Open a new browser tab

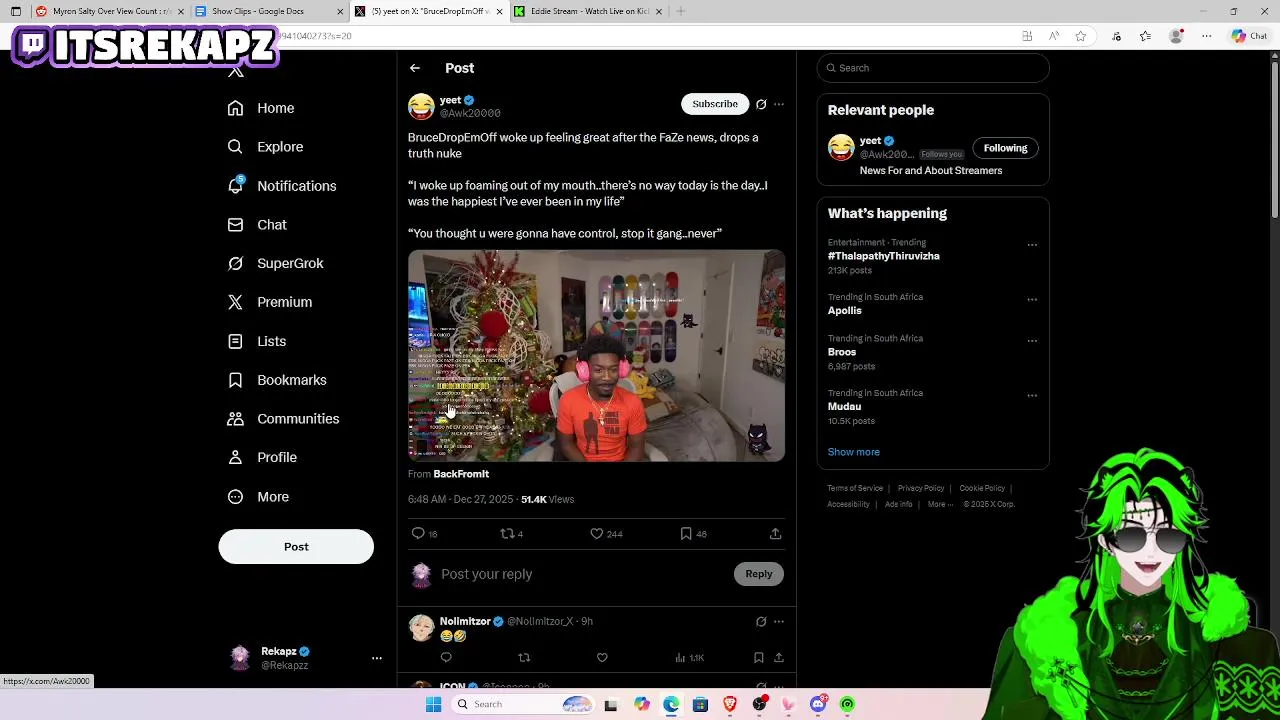680,11
